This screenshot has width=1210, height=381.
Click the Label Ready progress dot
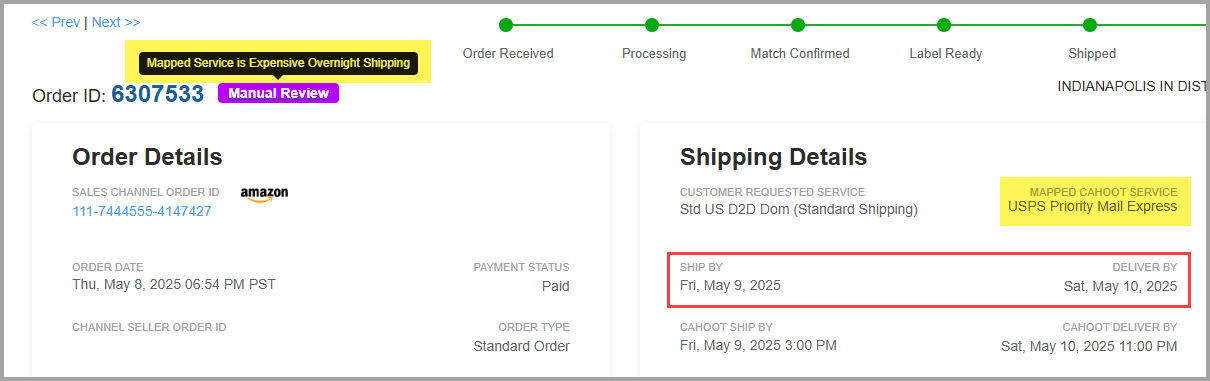point(944,25)
